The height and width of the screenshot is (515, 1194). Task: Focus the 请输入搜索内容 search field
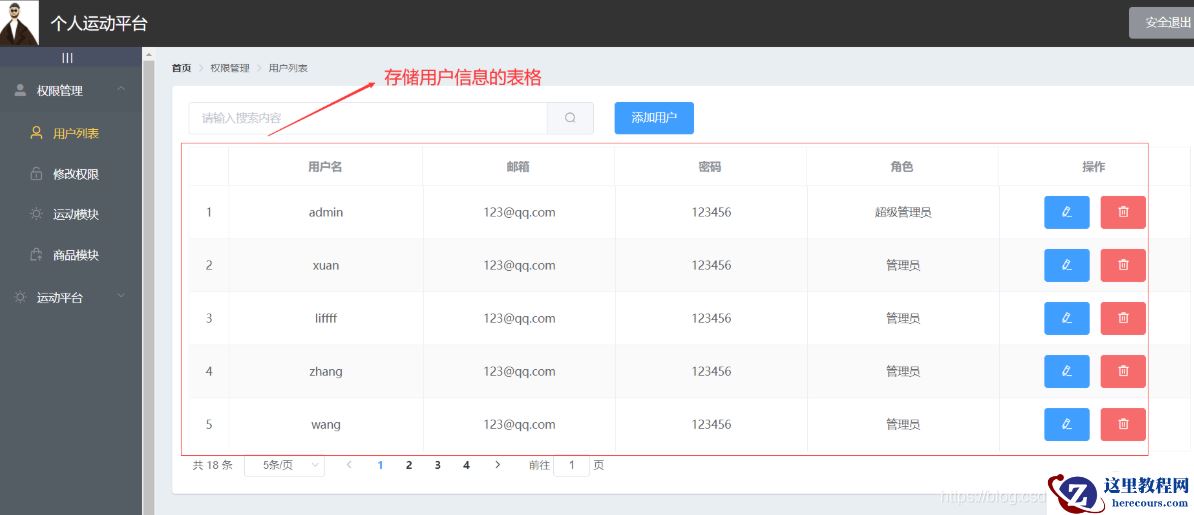[368, 118]
